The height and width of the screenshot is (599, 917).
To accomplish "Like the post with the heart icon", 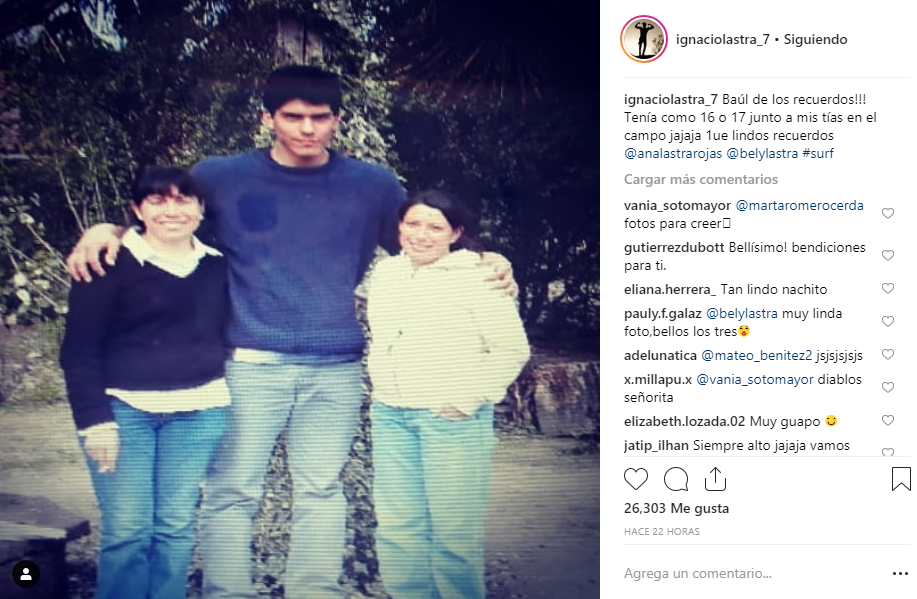I will 636,479.
